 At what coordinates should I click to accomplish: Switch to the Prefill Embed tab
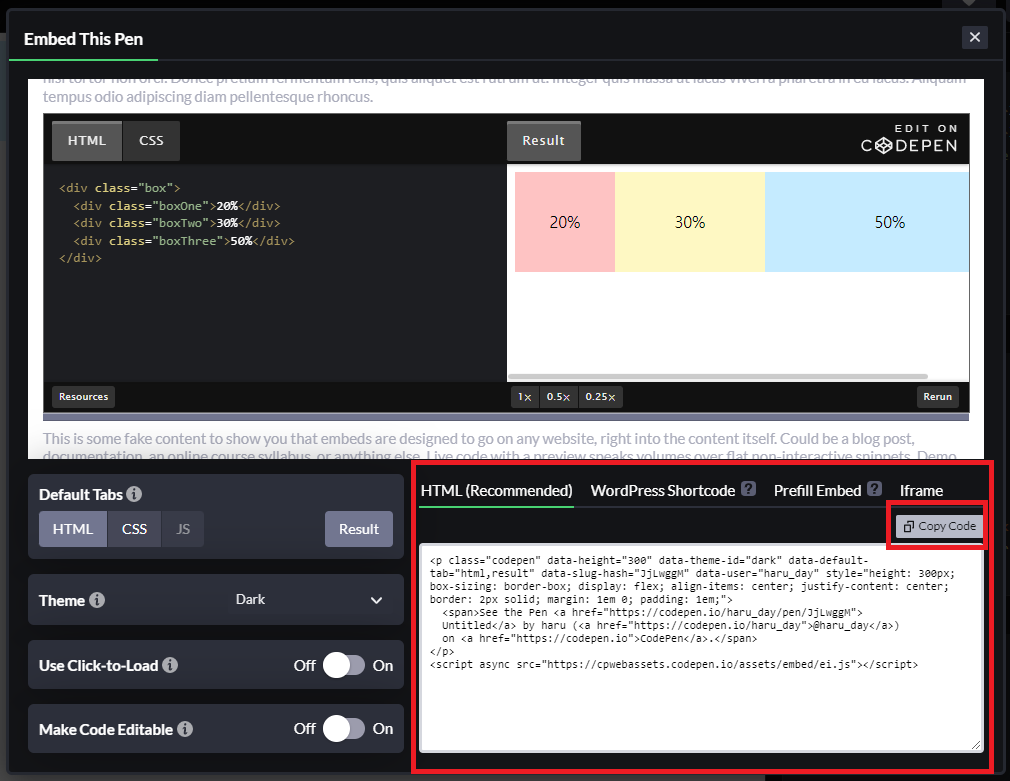[x=817, y=491]
